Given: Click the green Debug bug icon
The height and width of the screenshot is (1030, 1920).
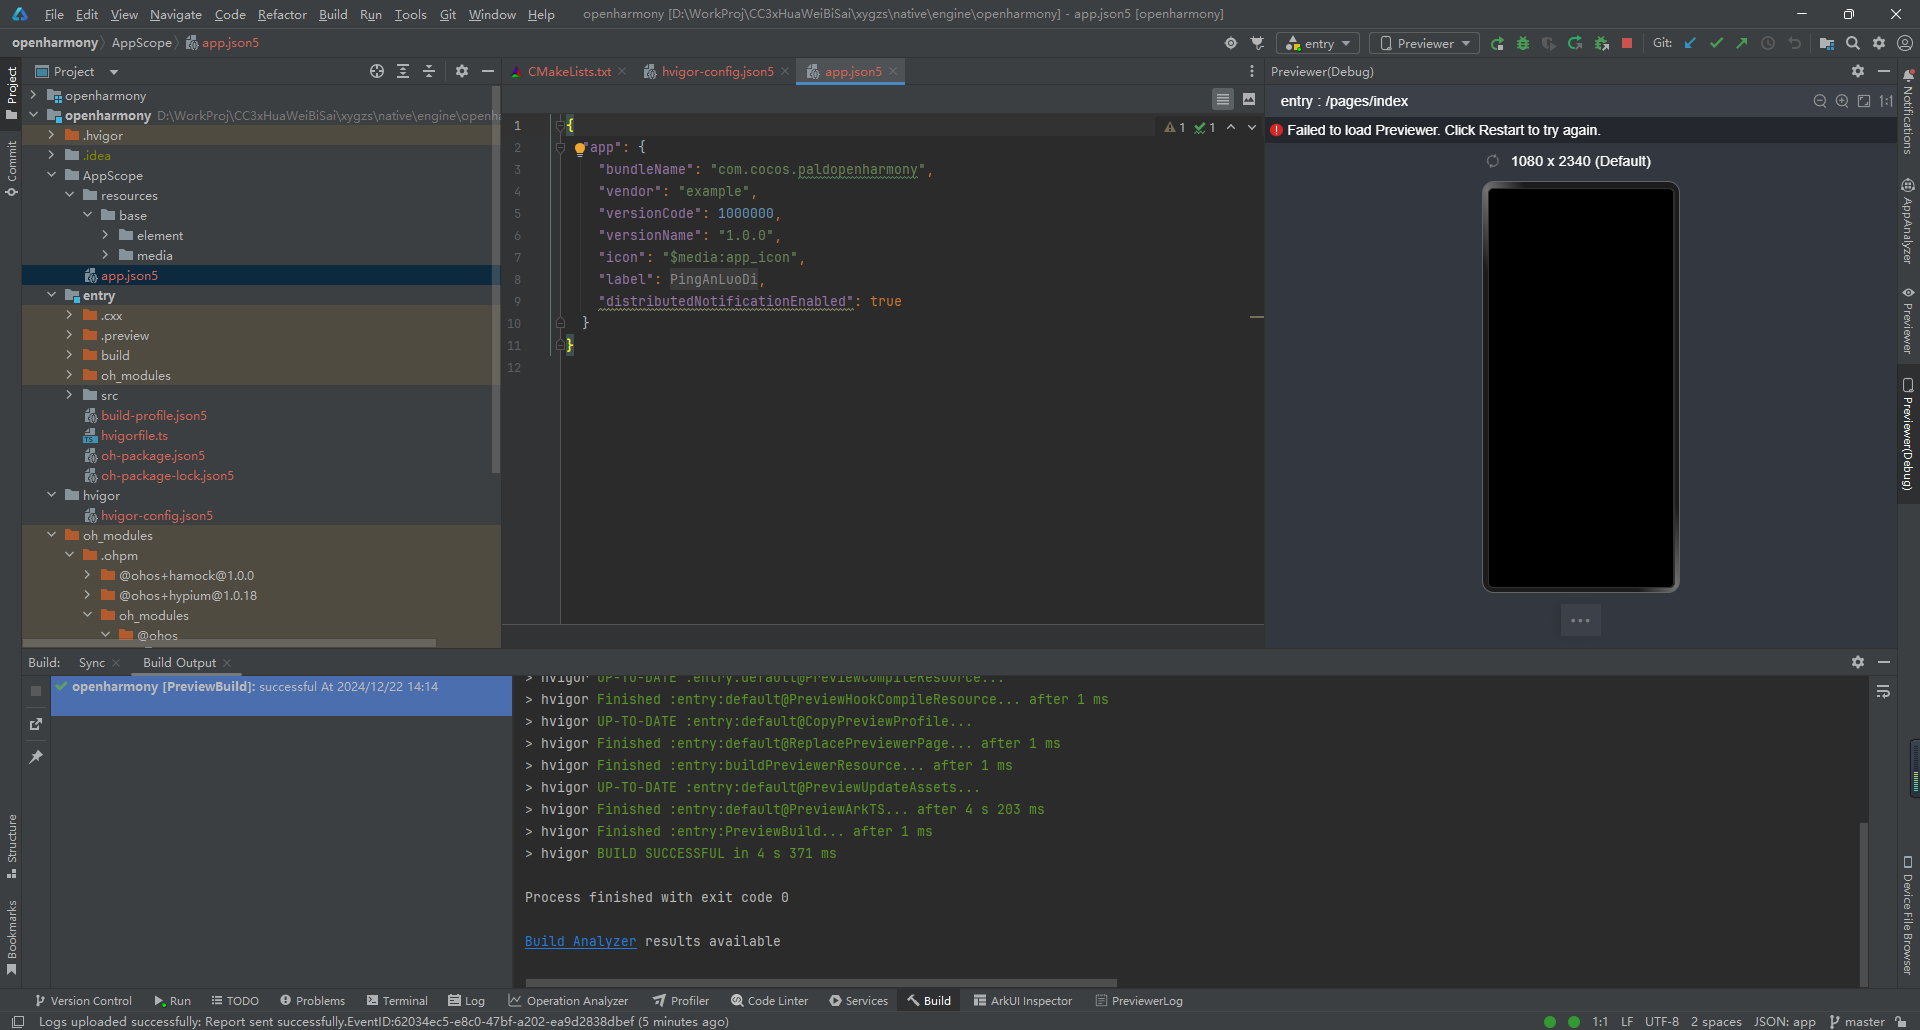Looking at the screenshot, I should pyautogui.click(x=1523, y=43).
